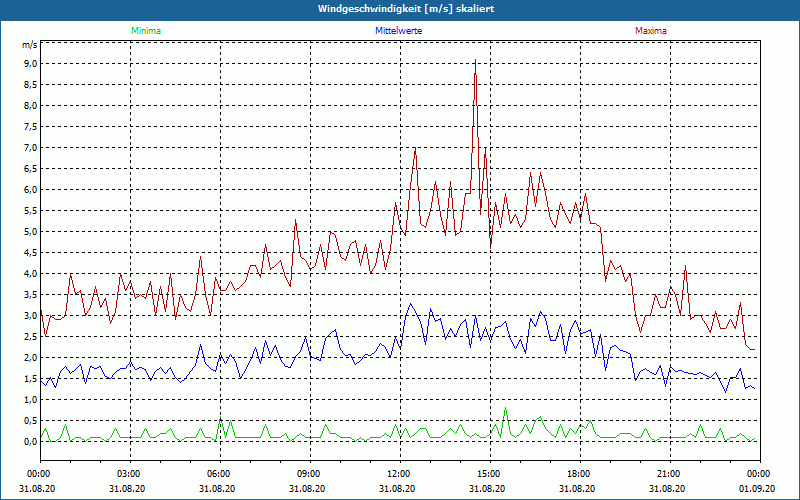The image size is (800, 500).
Task: Click the 1,5 y-axis value
Action: tap(30, 379)
